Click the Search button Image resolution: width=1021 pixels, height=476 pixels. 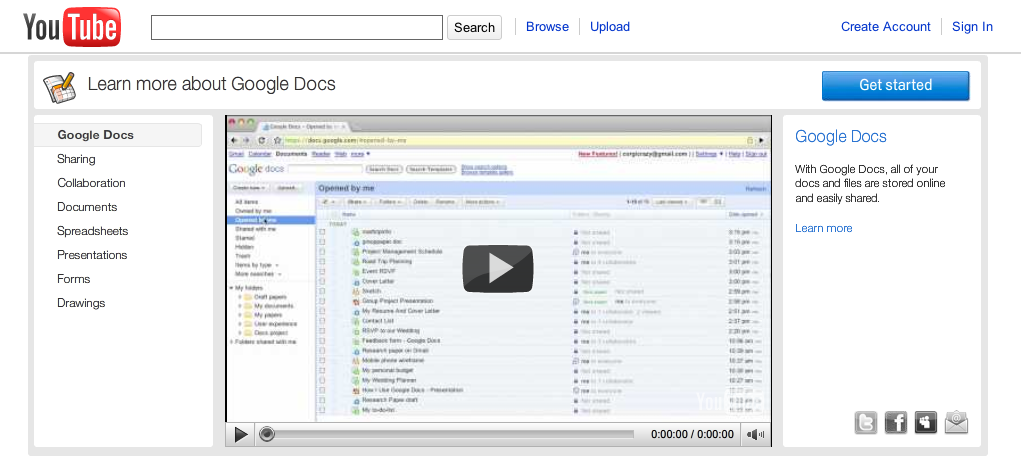[x=474, y=27]
